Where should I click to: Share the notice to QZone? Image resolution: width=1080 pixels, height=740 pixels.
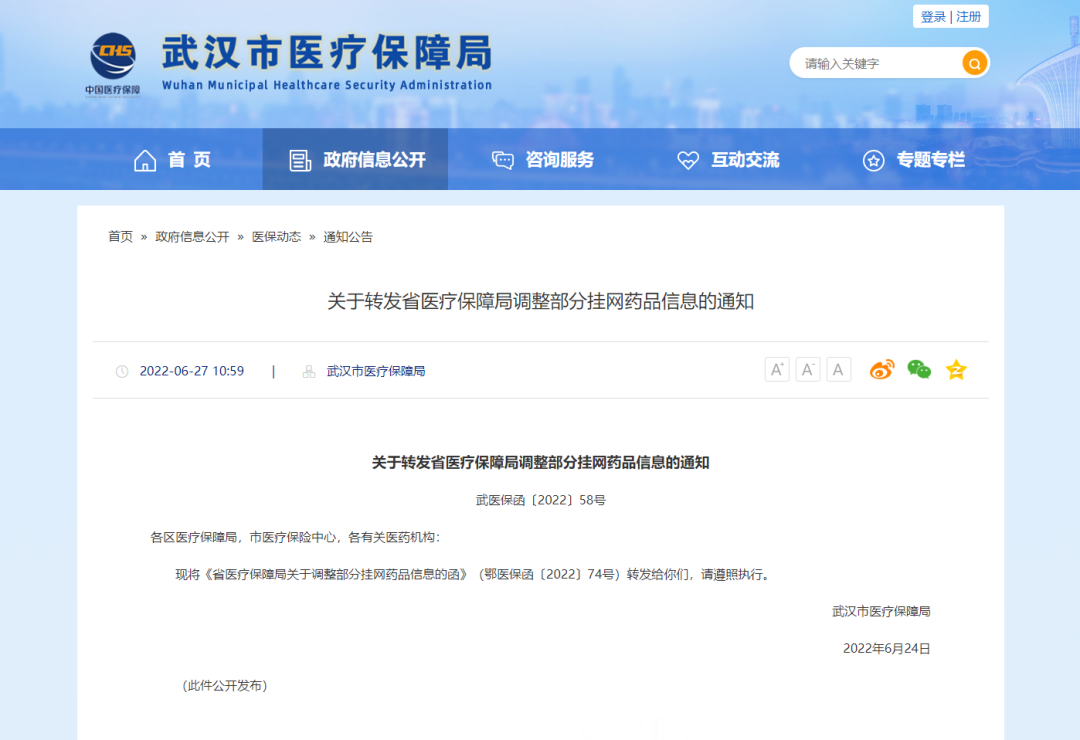[956, 369]
